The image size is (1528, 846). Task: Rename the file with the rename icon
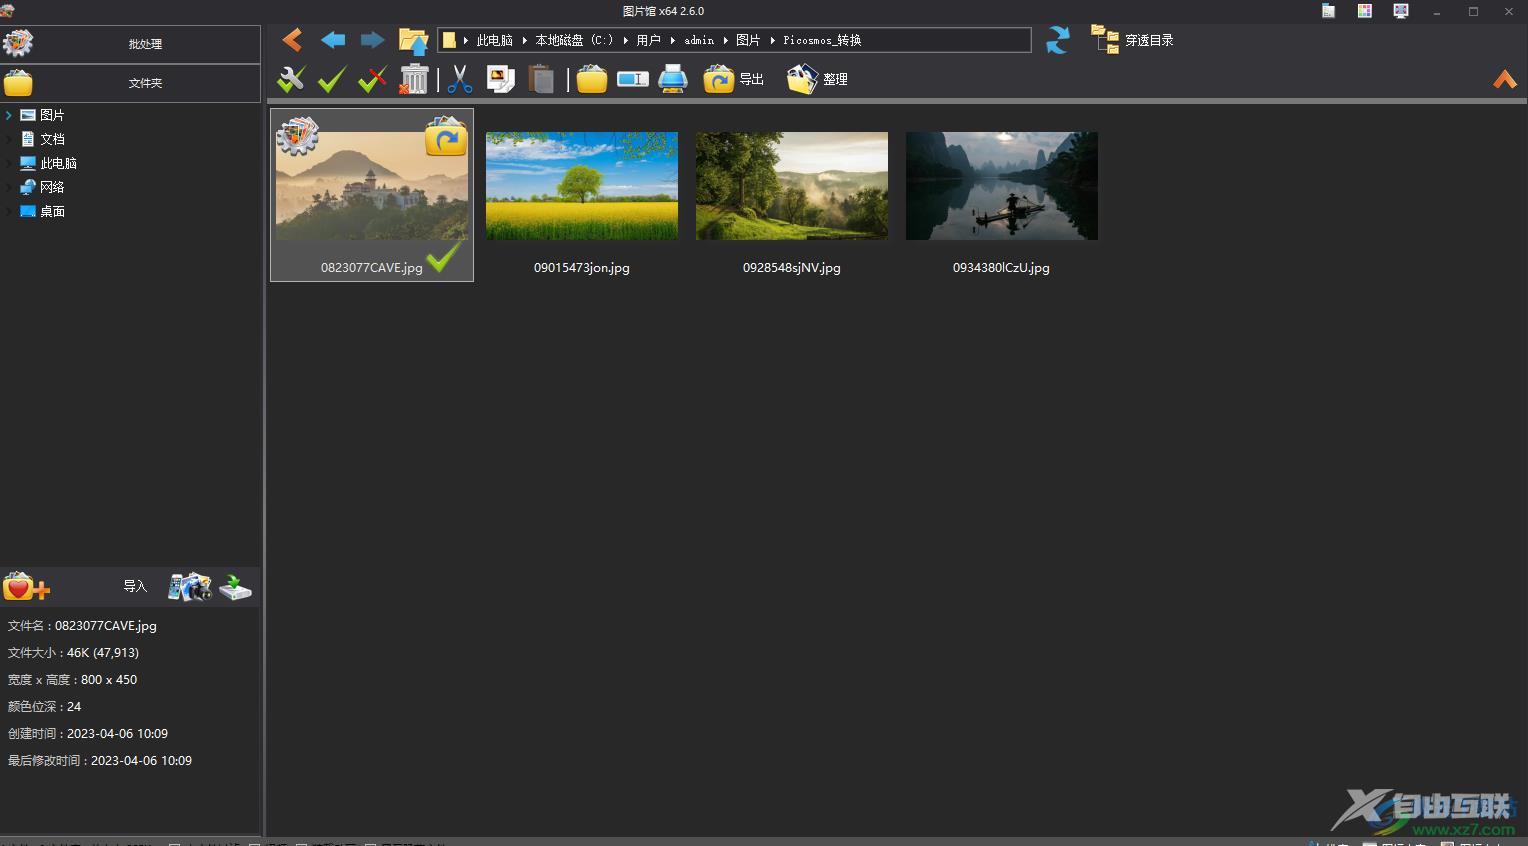(x=633, y=79)
